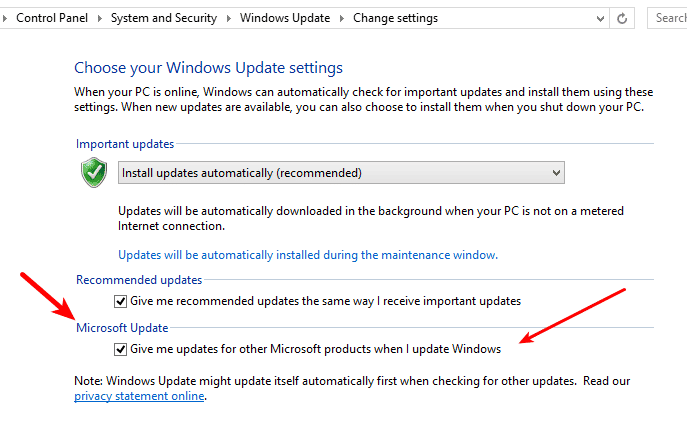Click arrow after Control Panel breadcrumb

pos(99,18)
